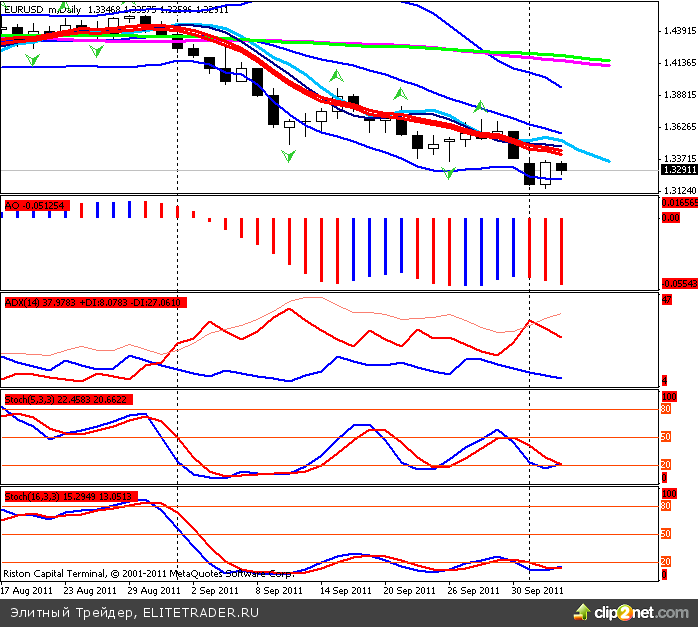Click the up fractal arrow near 14 Sep
Viewport: 698px width, 627px height.
[x=337, y=75]
